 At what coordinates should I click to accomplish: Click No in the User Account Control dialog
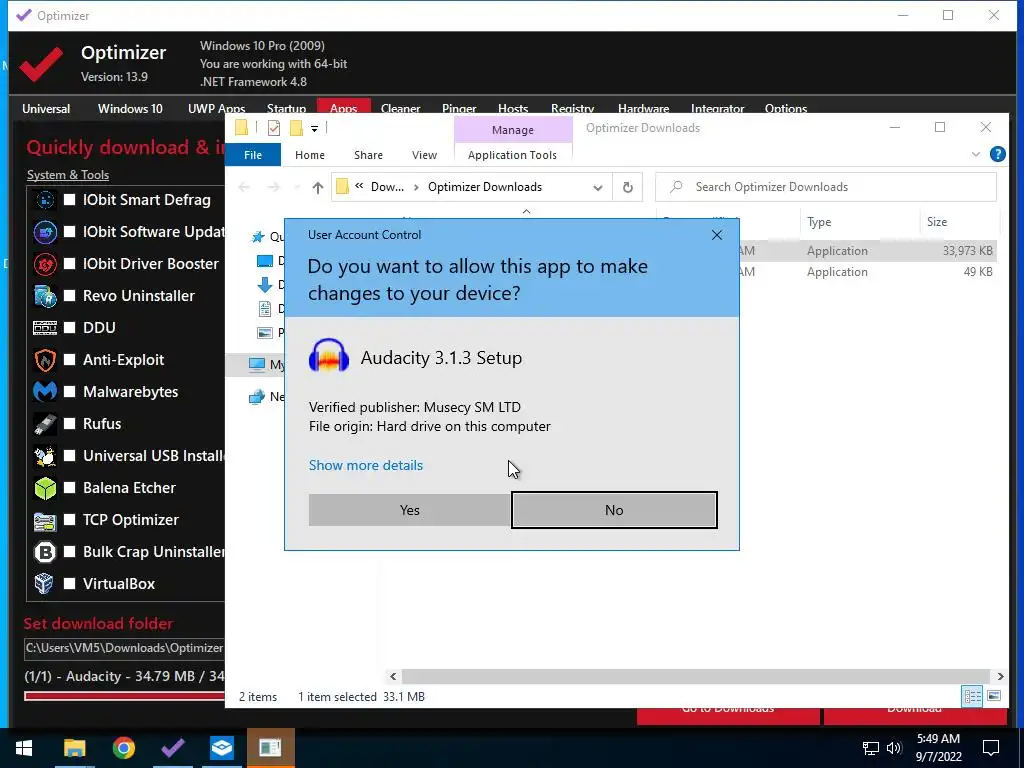click(614, 510)
